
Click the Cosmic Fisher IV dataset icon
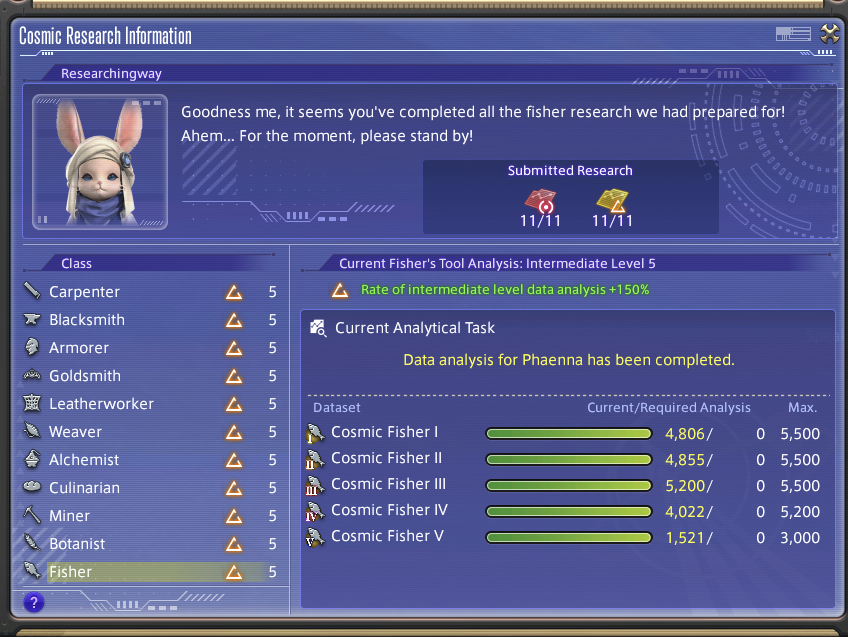click(x=315, y=511)
